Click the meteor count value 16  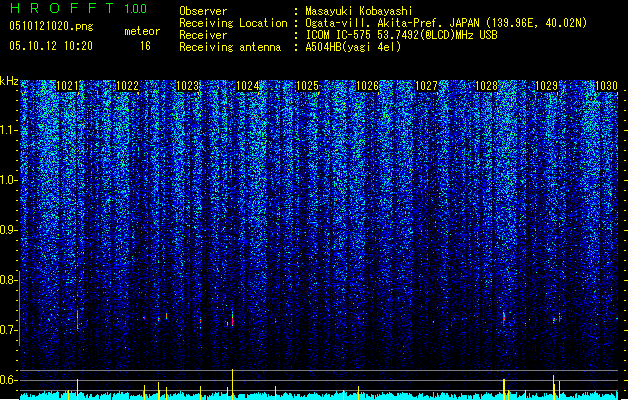(x=145, y=46)
